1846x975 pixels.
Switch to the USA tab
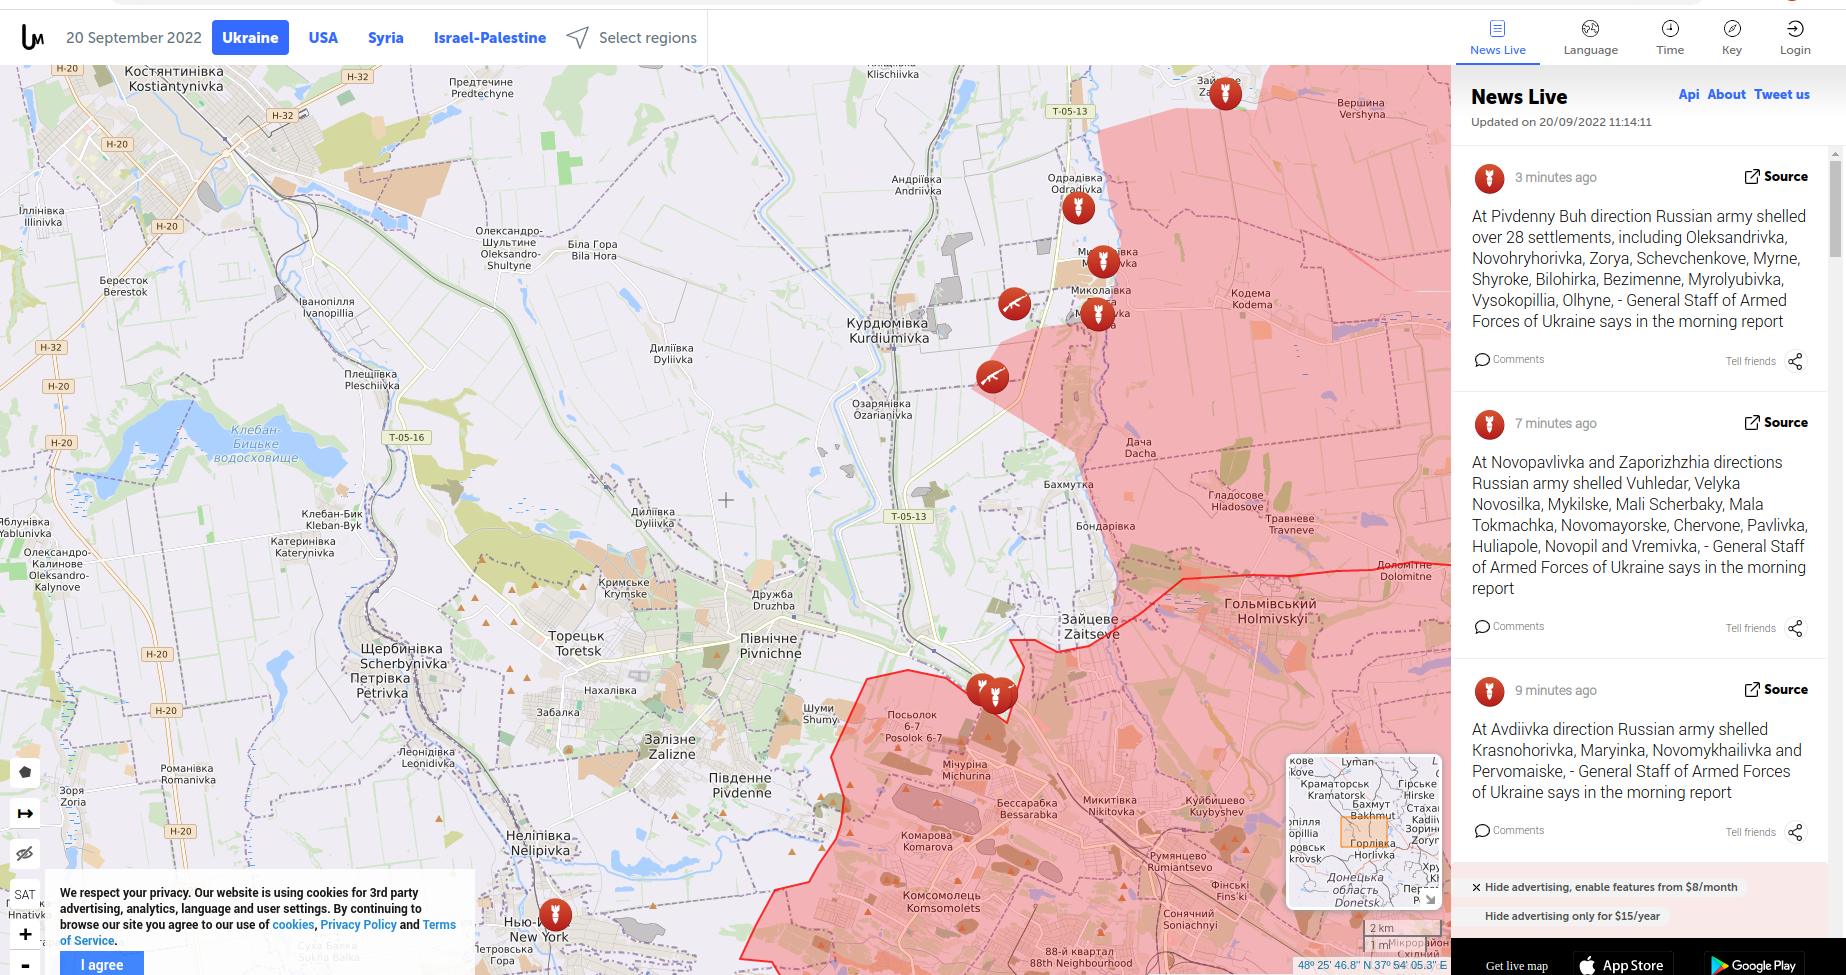pos(323,37)
